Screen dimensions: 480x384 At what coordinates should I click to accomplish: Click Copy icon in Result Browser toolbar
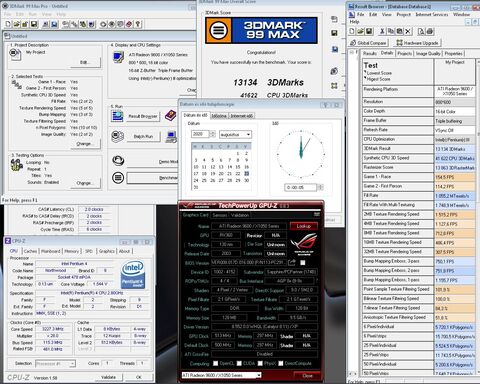click(391, 31)
